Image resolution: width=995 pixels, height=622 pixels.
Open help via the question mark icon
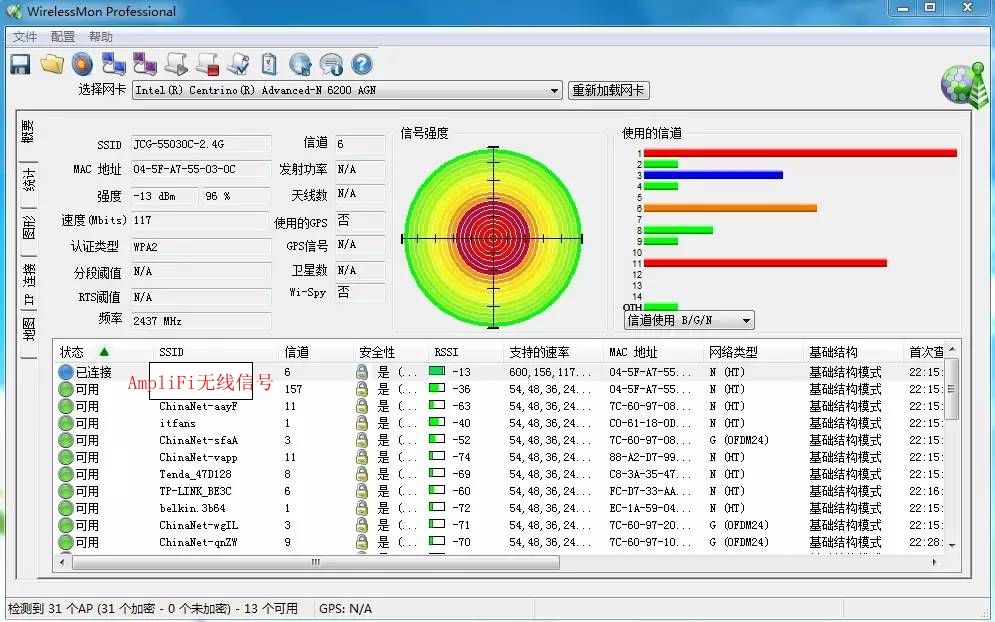(x=361, y=63)
